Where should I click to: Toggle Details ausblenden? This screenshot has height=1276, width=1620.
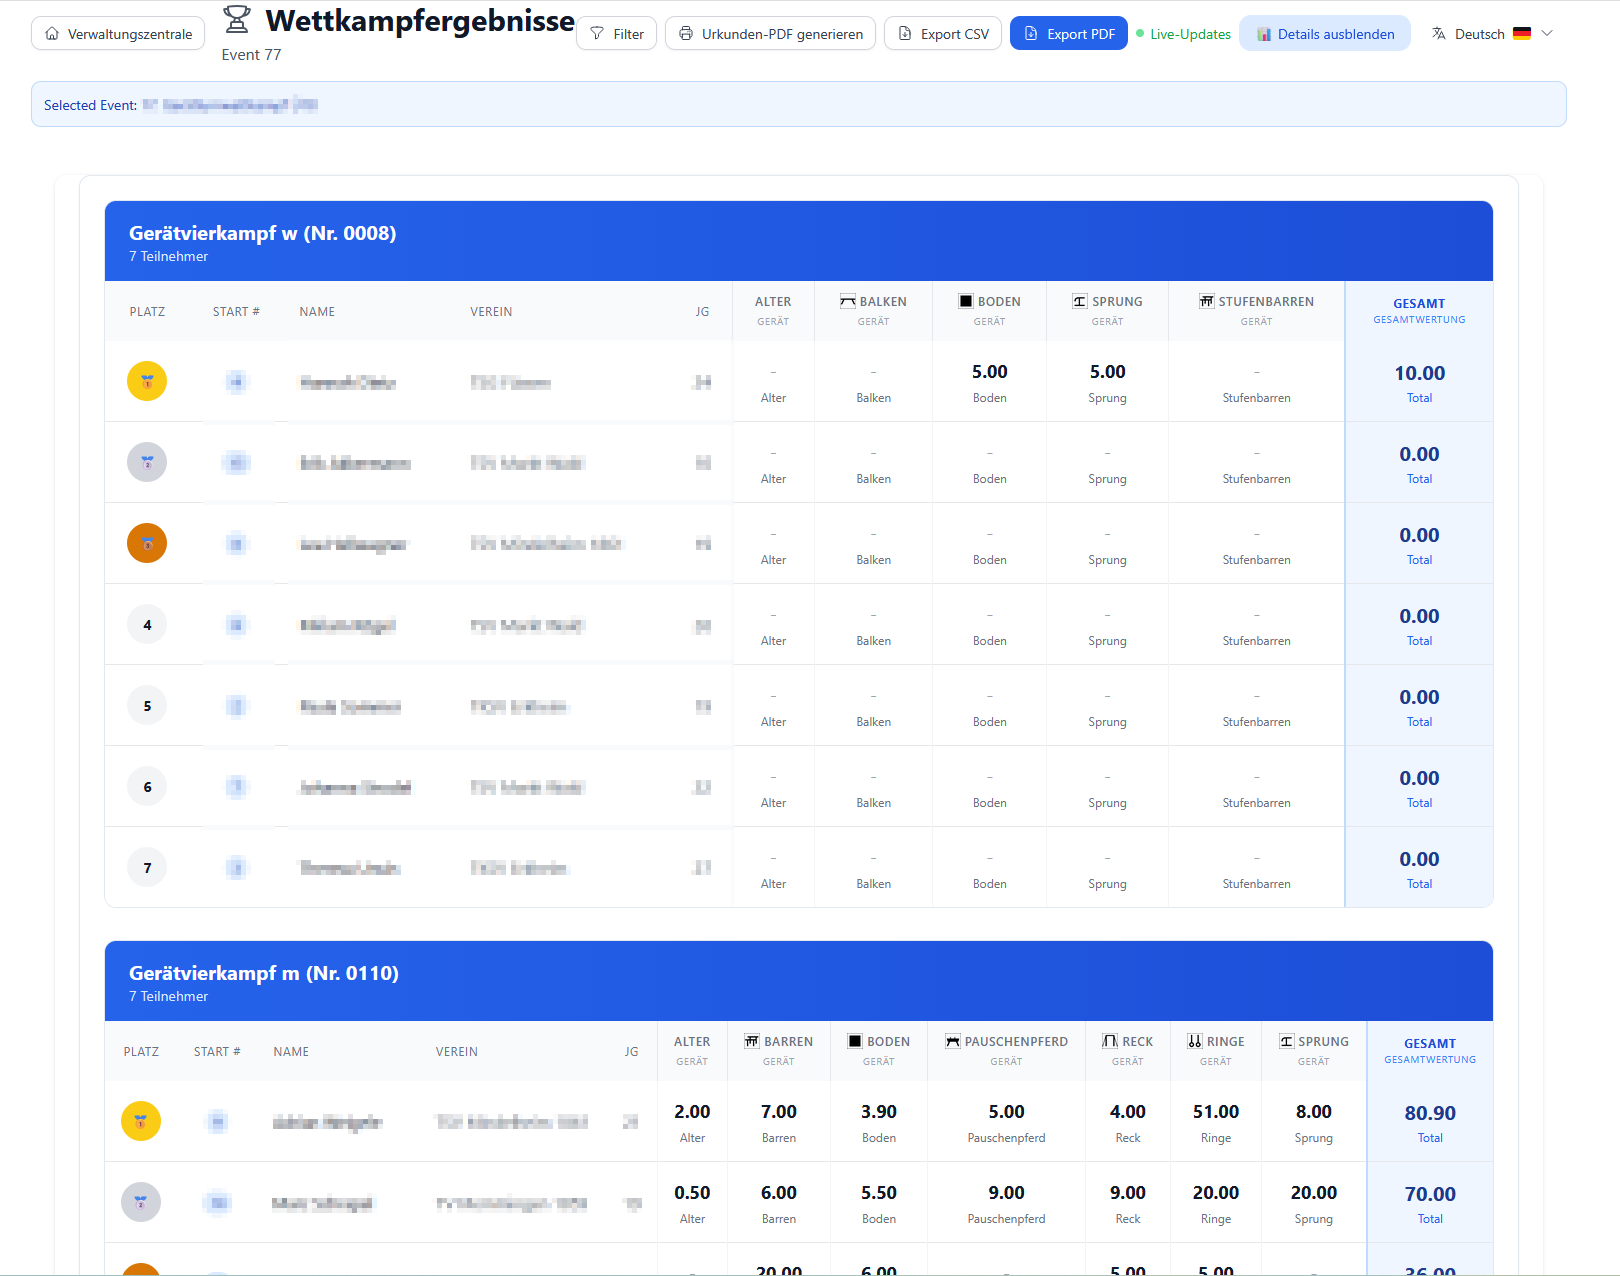pos(1325,34)
